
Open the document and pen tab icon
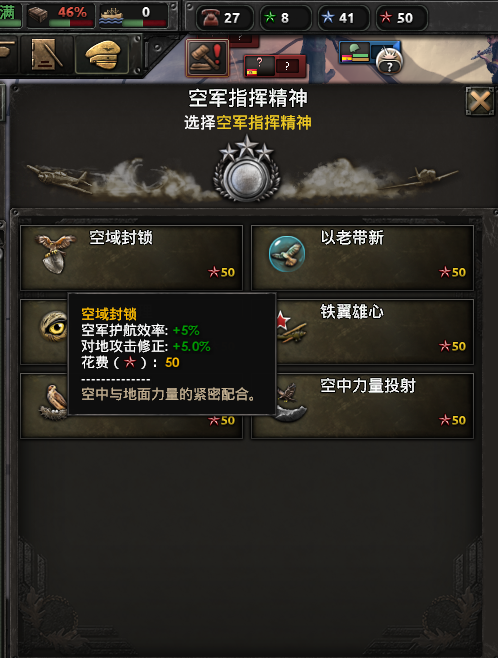click(x=45, y=55)
